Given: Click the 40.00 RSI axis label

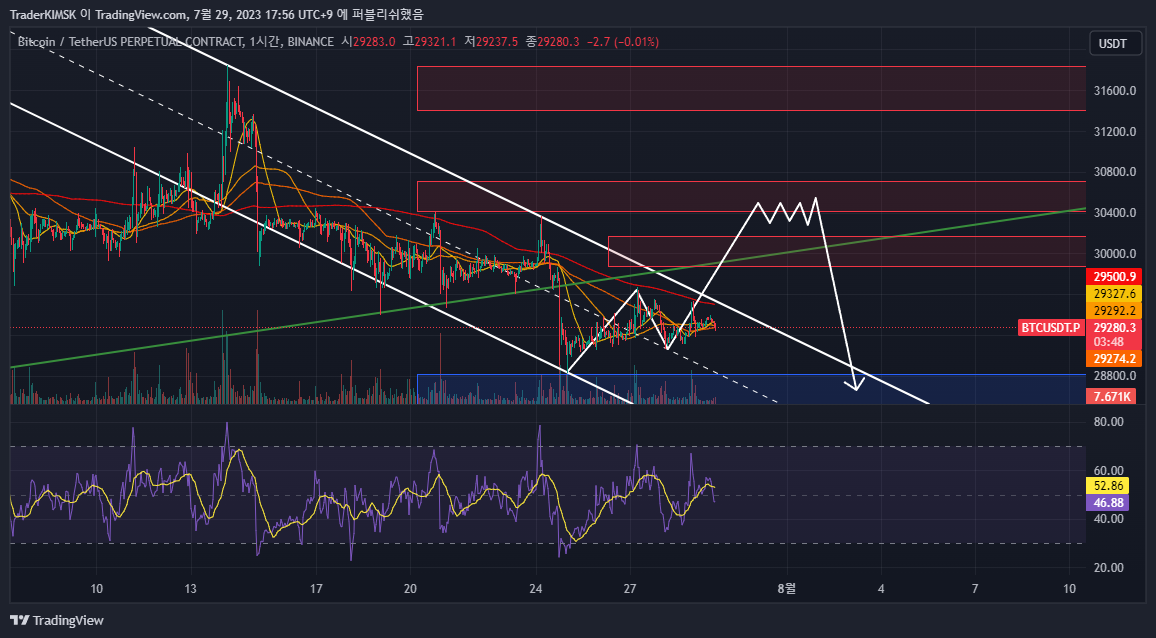Looking at the screenshot, I should 1108,519.
